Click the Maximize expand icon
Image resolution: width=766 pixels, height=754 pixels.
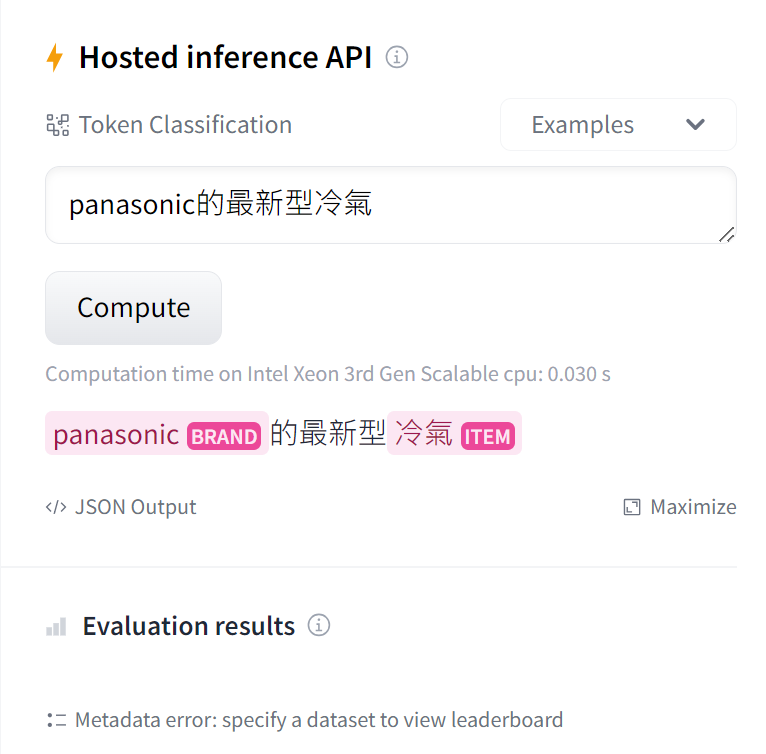[x=631, y=507]
